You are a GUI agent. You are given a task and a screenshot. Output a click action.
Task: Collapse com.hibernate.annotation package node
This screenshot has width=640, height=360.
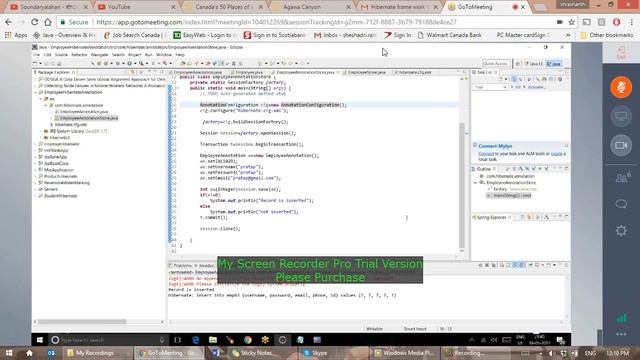coord(46,105)
